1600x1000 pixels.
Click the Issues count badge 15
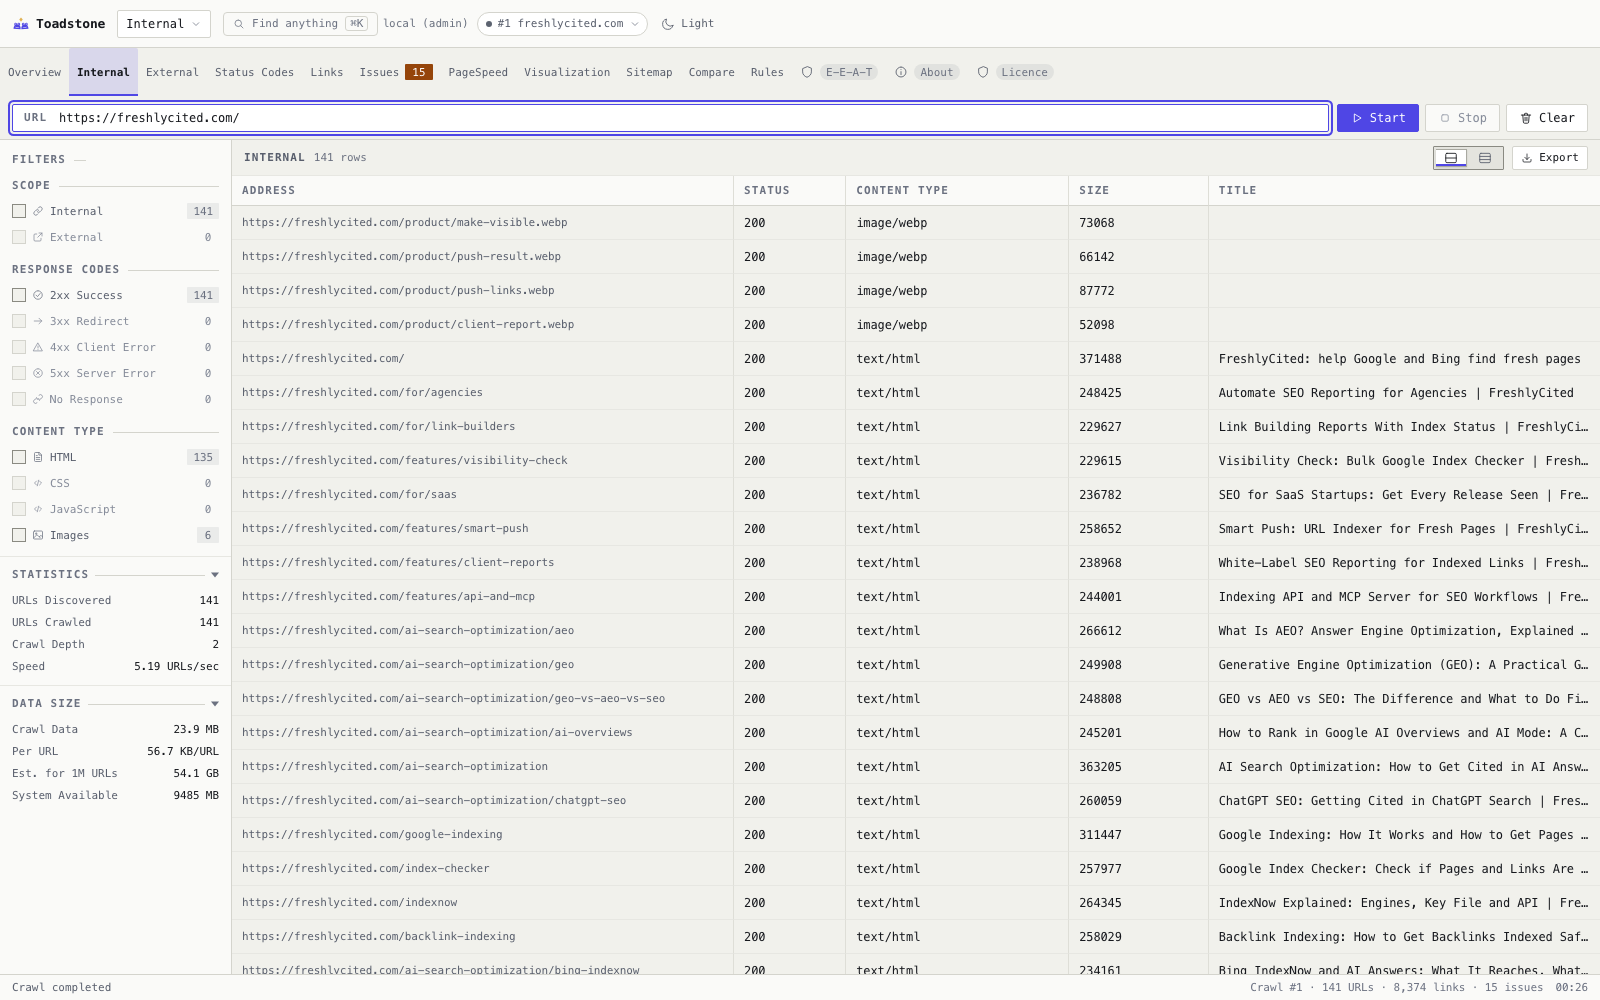click(419, 72)
